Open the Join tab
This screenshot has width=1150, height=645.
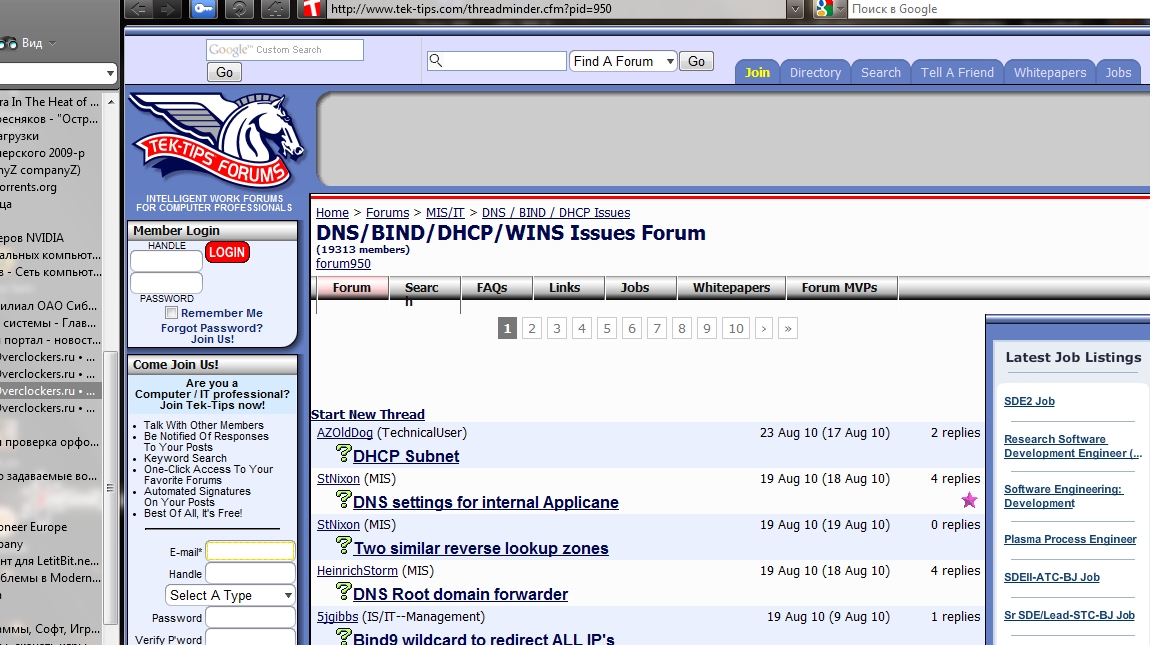(756, 73)
